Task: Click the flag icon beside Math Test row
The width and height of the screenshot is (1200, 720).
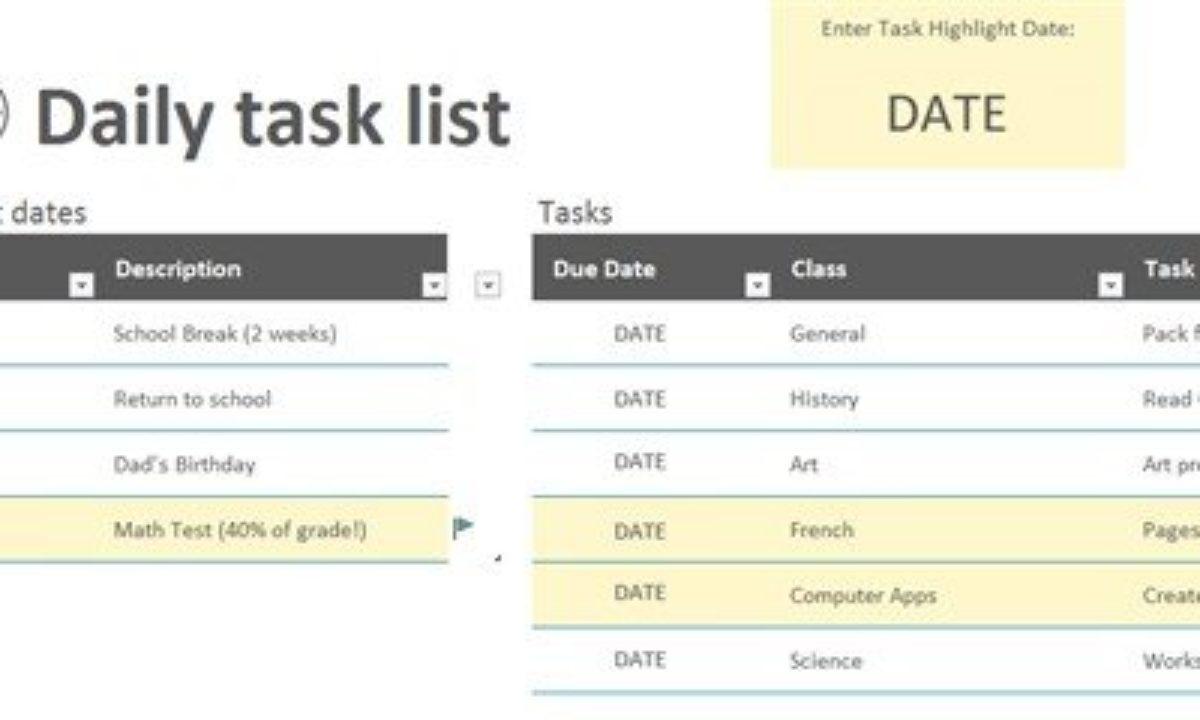Action: [x=463, y=527]
